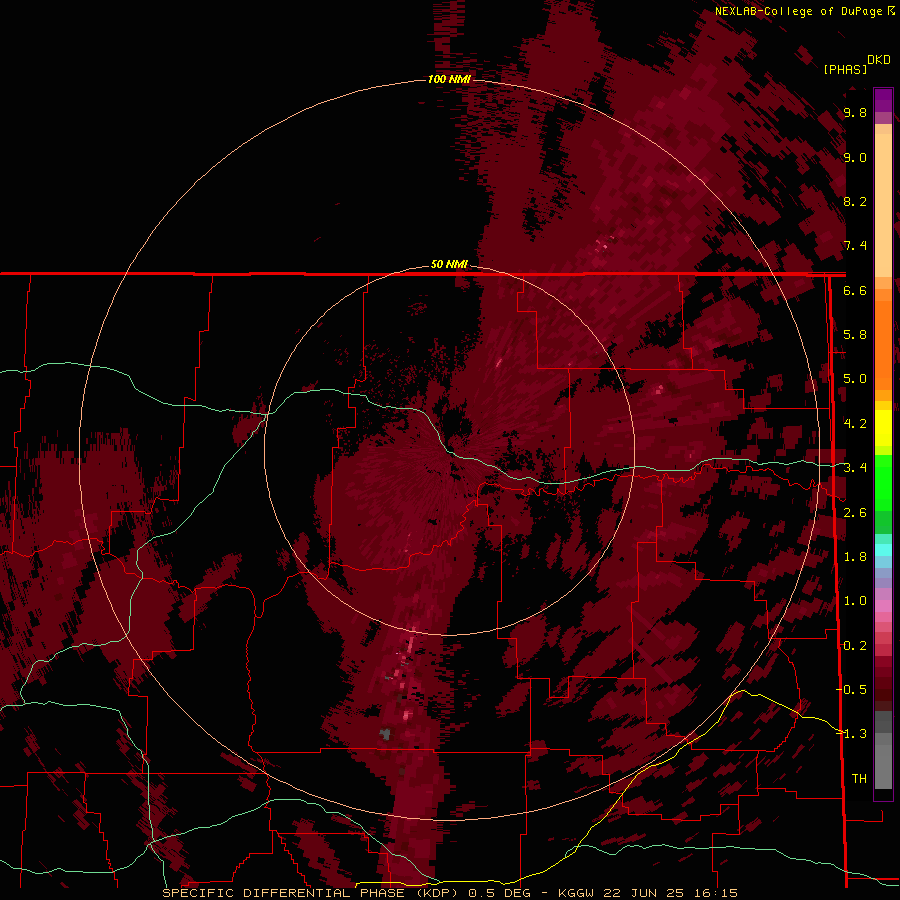Click the 1.8 value on the color scale
900x900 pixels.
click(x=855, y=557)
